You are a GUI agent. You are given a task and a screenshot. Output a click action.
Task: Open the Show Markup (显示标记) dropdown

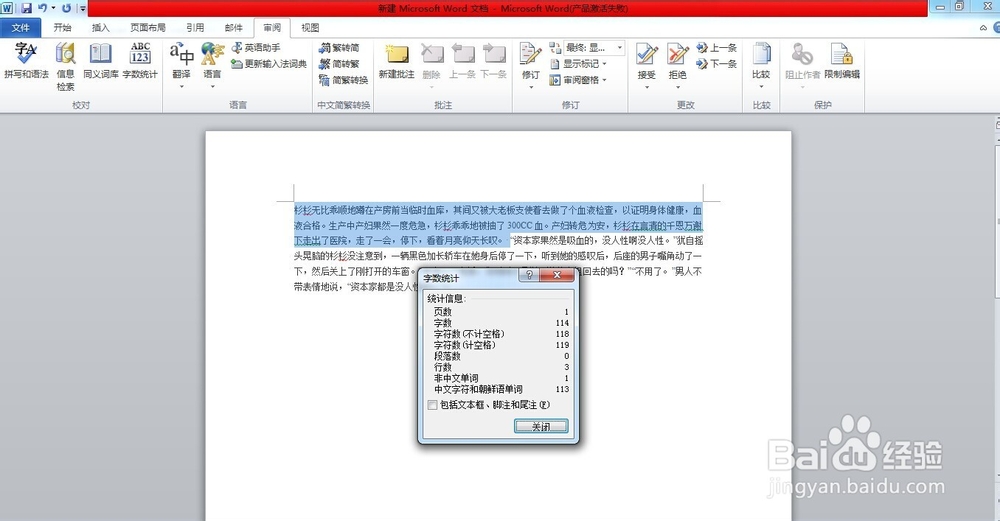point(578,64)
